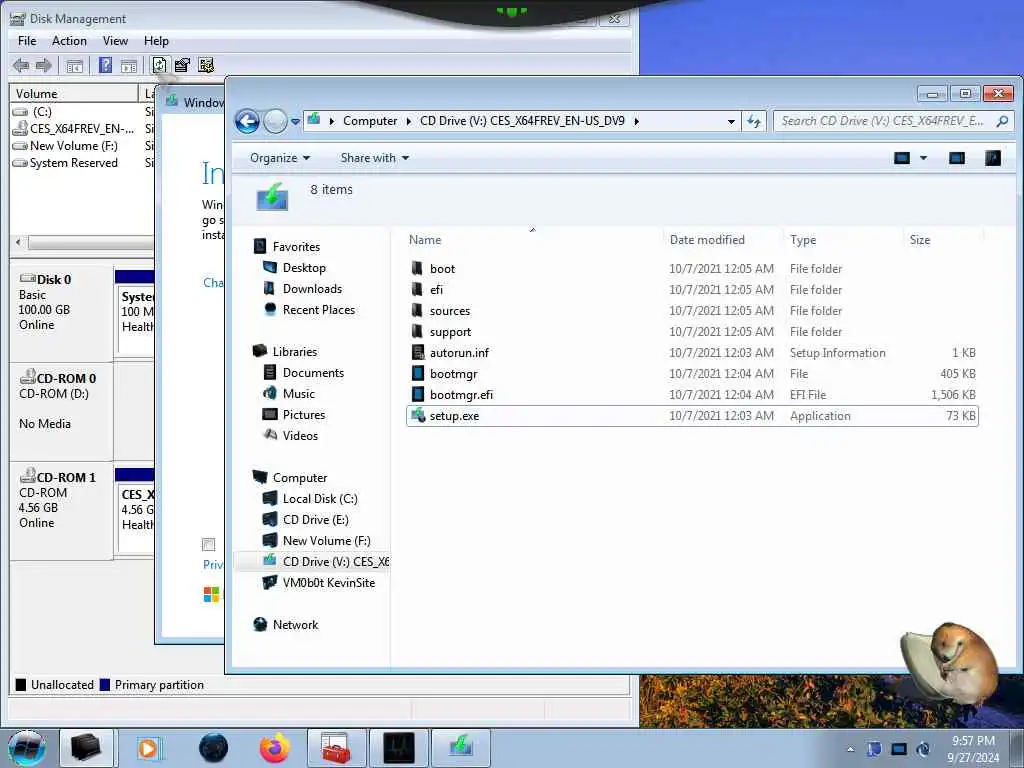Select New Volume (F:) in navigation pane
The width and height of the screenshot is (1024, 768).
317,541
